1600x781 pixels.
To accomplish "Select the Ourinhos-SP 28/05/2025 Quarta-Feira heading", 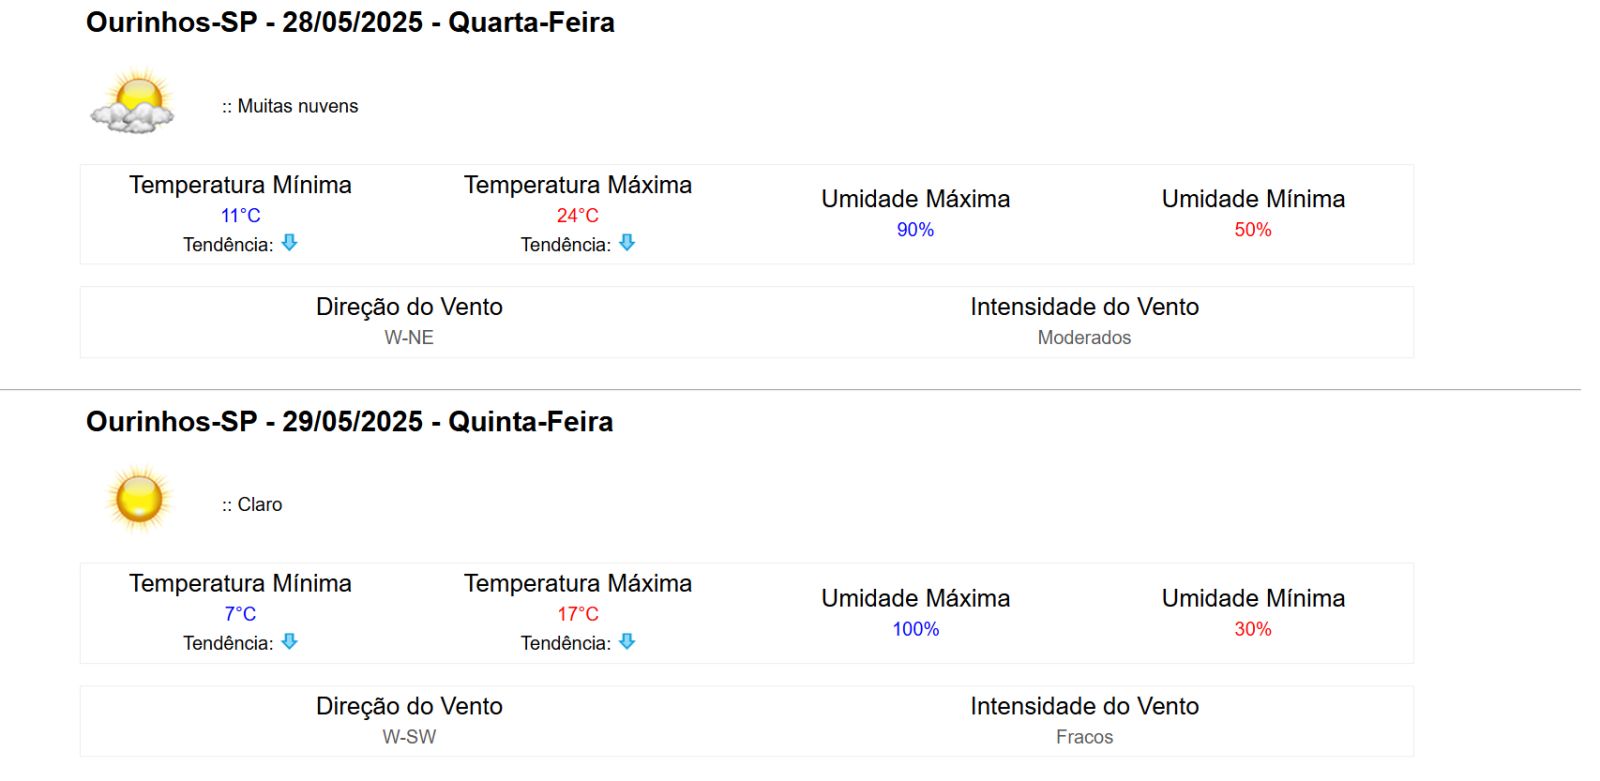I will 350,23.
